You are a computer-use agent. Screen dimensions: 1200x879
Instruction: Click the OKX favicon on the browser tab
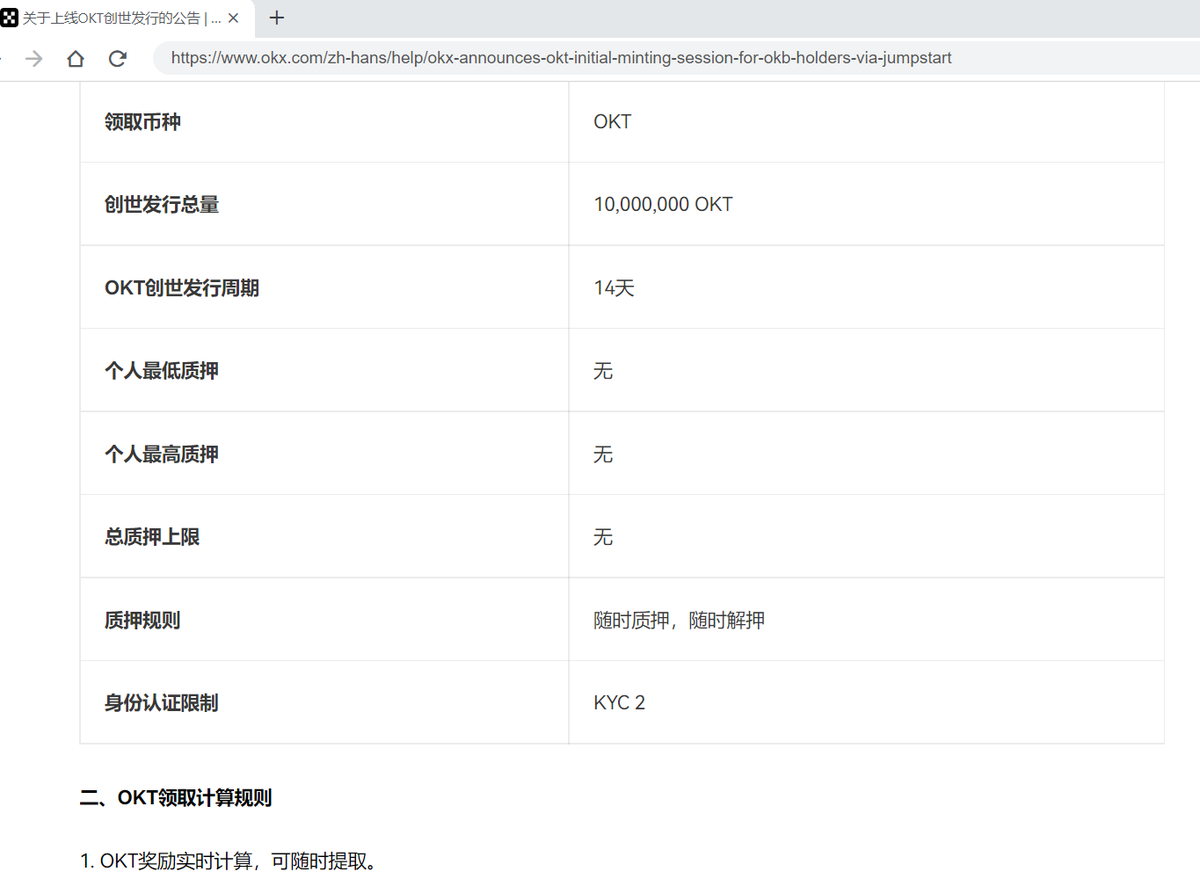pos(9,18)
